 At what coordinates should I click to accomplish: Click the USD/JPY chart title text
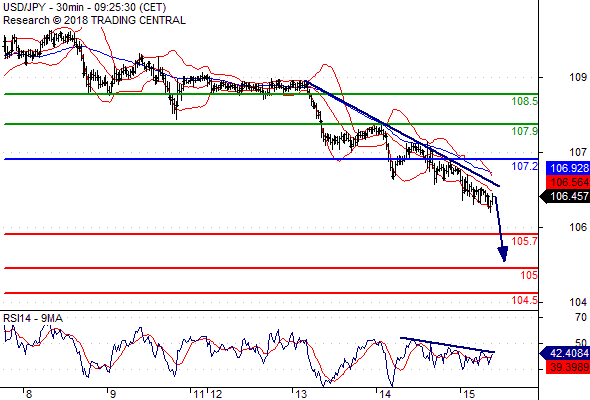(84, 7)
